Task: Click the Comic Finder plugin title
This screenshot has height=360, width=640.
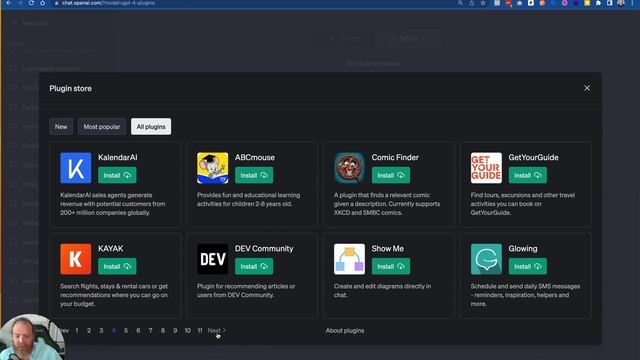Action: click(395, 157)
